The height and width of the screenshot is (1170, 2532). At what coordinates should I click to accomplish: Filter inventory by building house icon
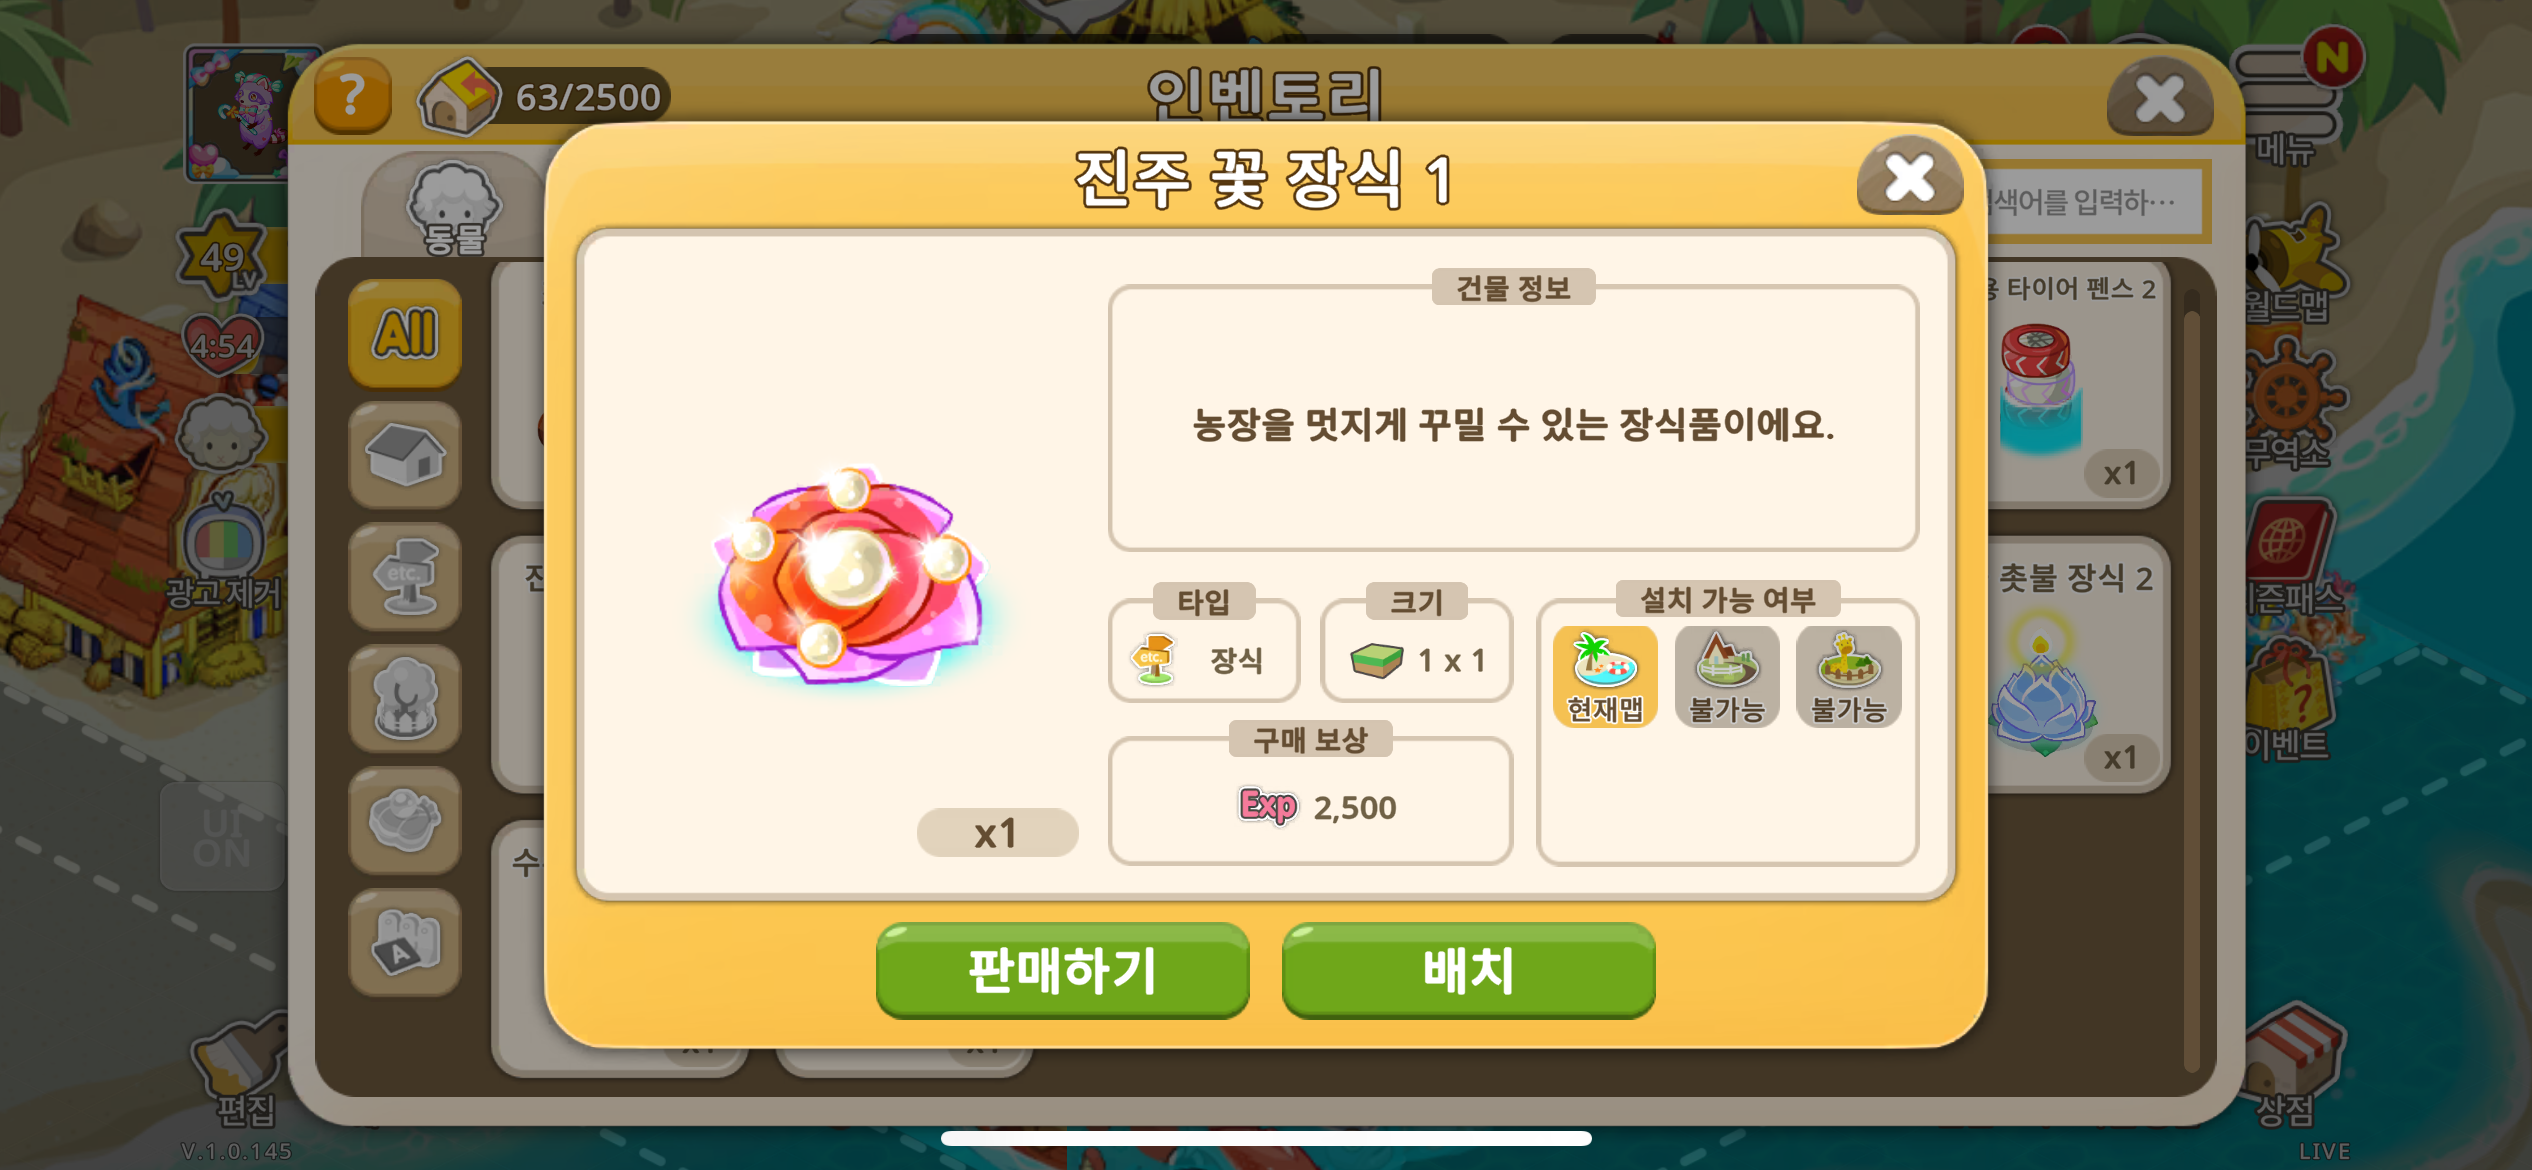point(405,455)
